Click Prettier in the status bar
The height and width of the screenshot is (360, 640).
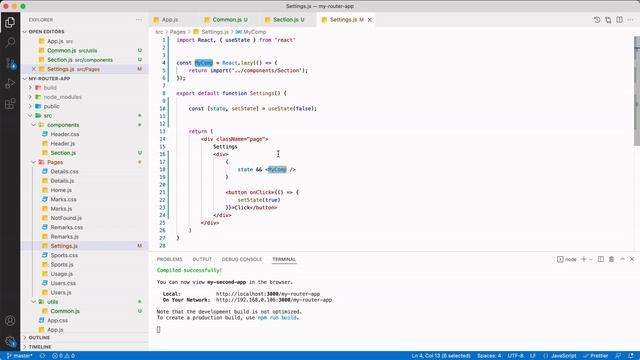pos(596,356)
